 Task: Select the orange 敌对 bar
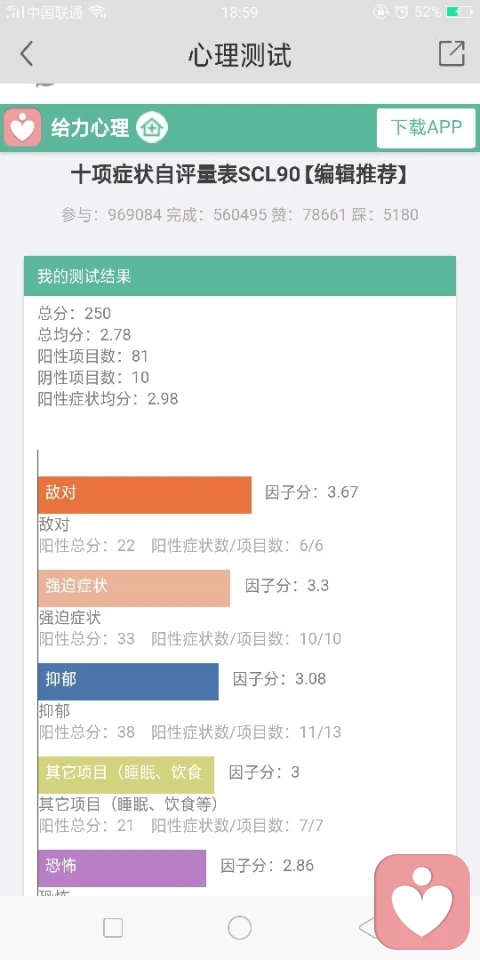click(x=144, y=495)
